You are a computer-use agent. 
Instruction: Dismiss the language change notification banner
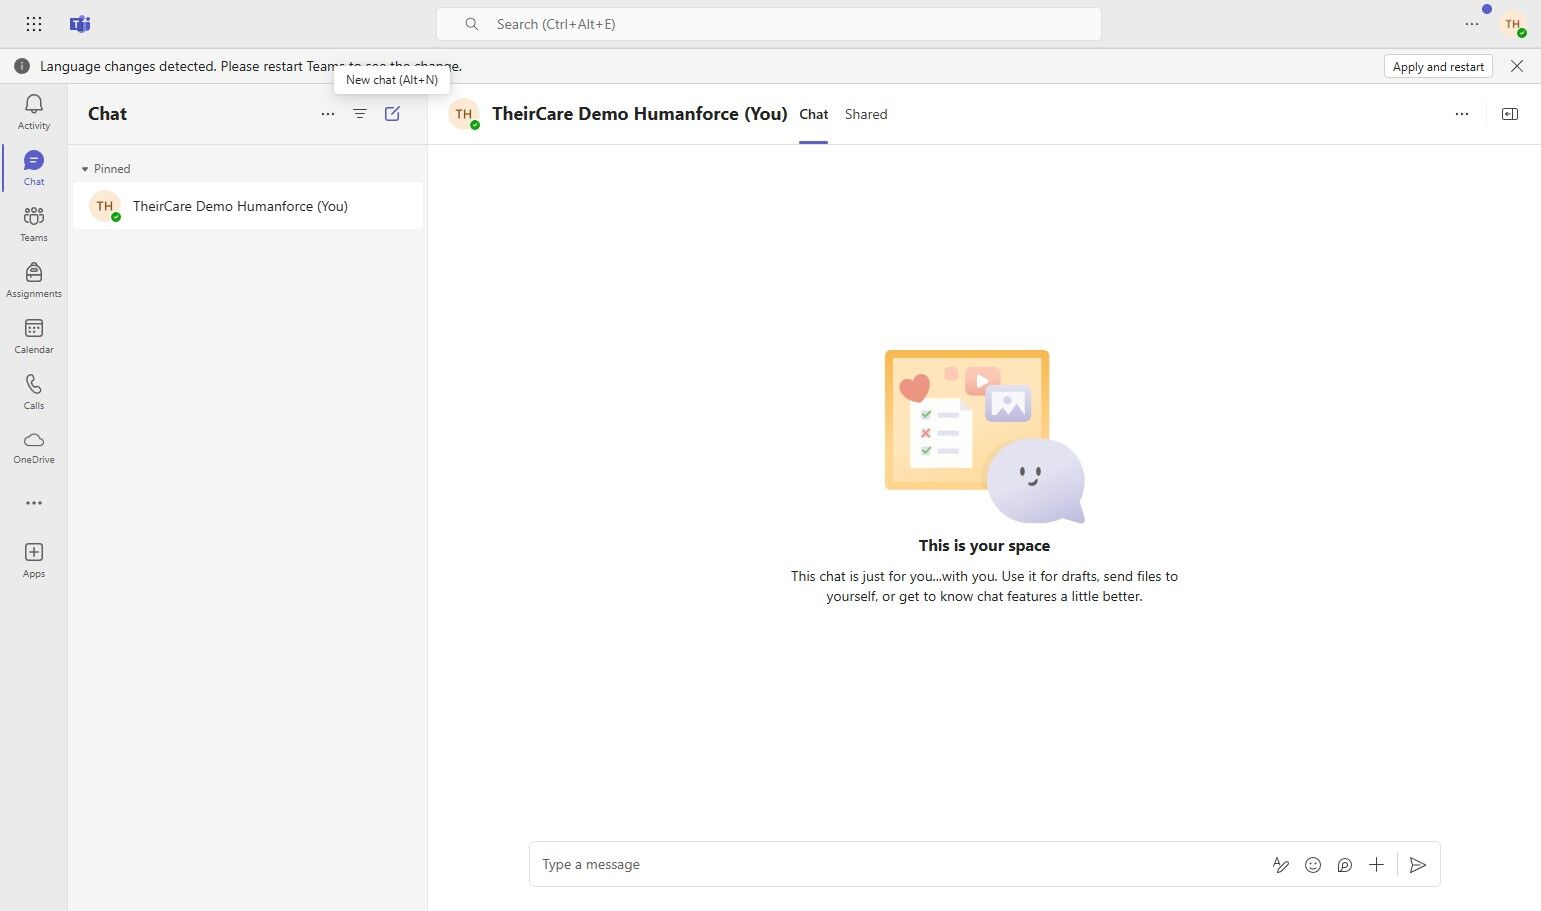pyautogui.click(x=1517, y=66)
